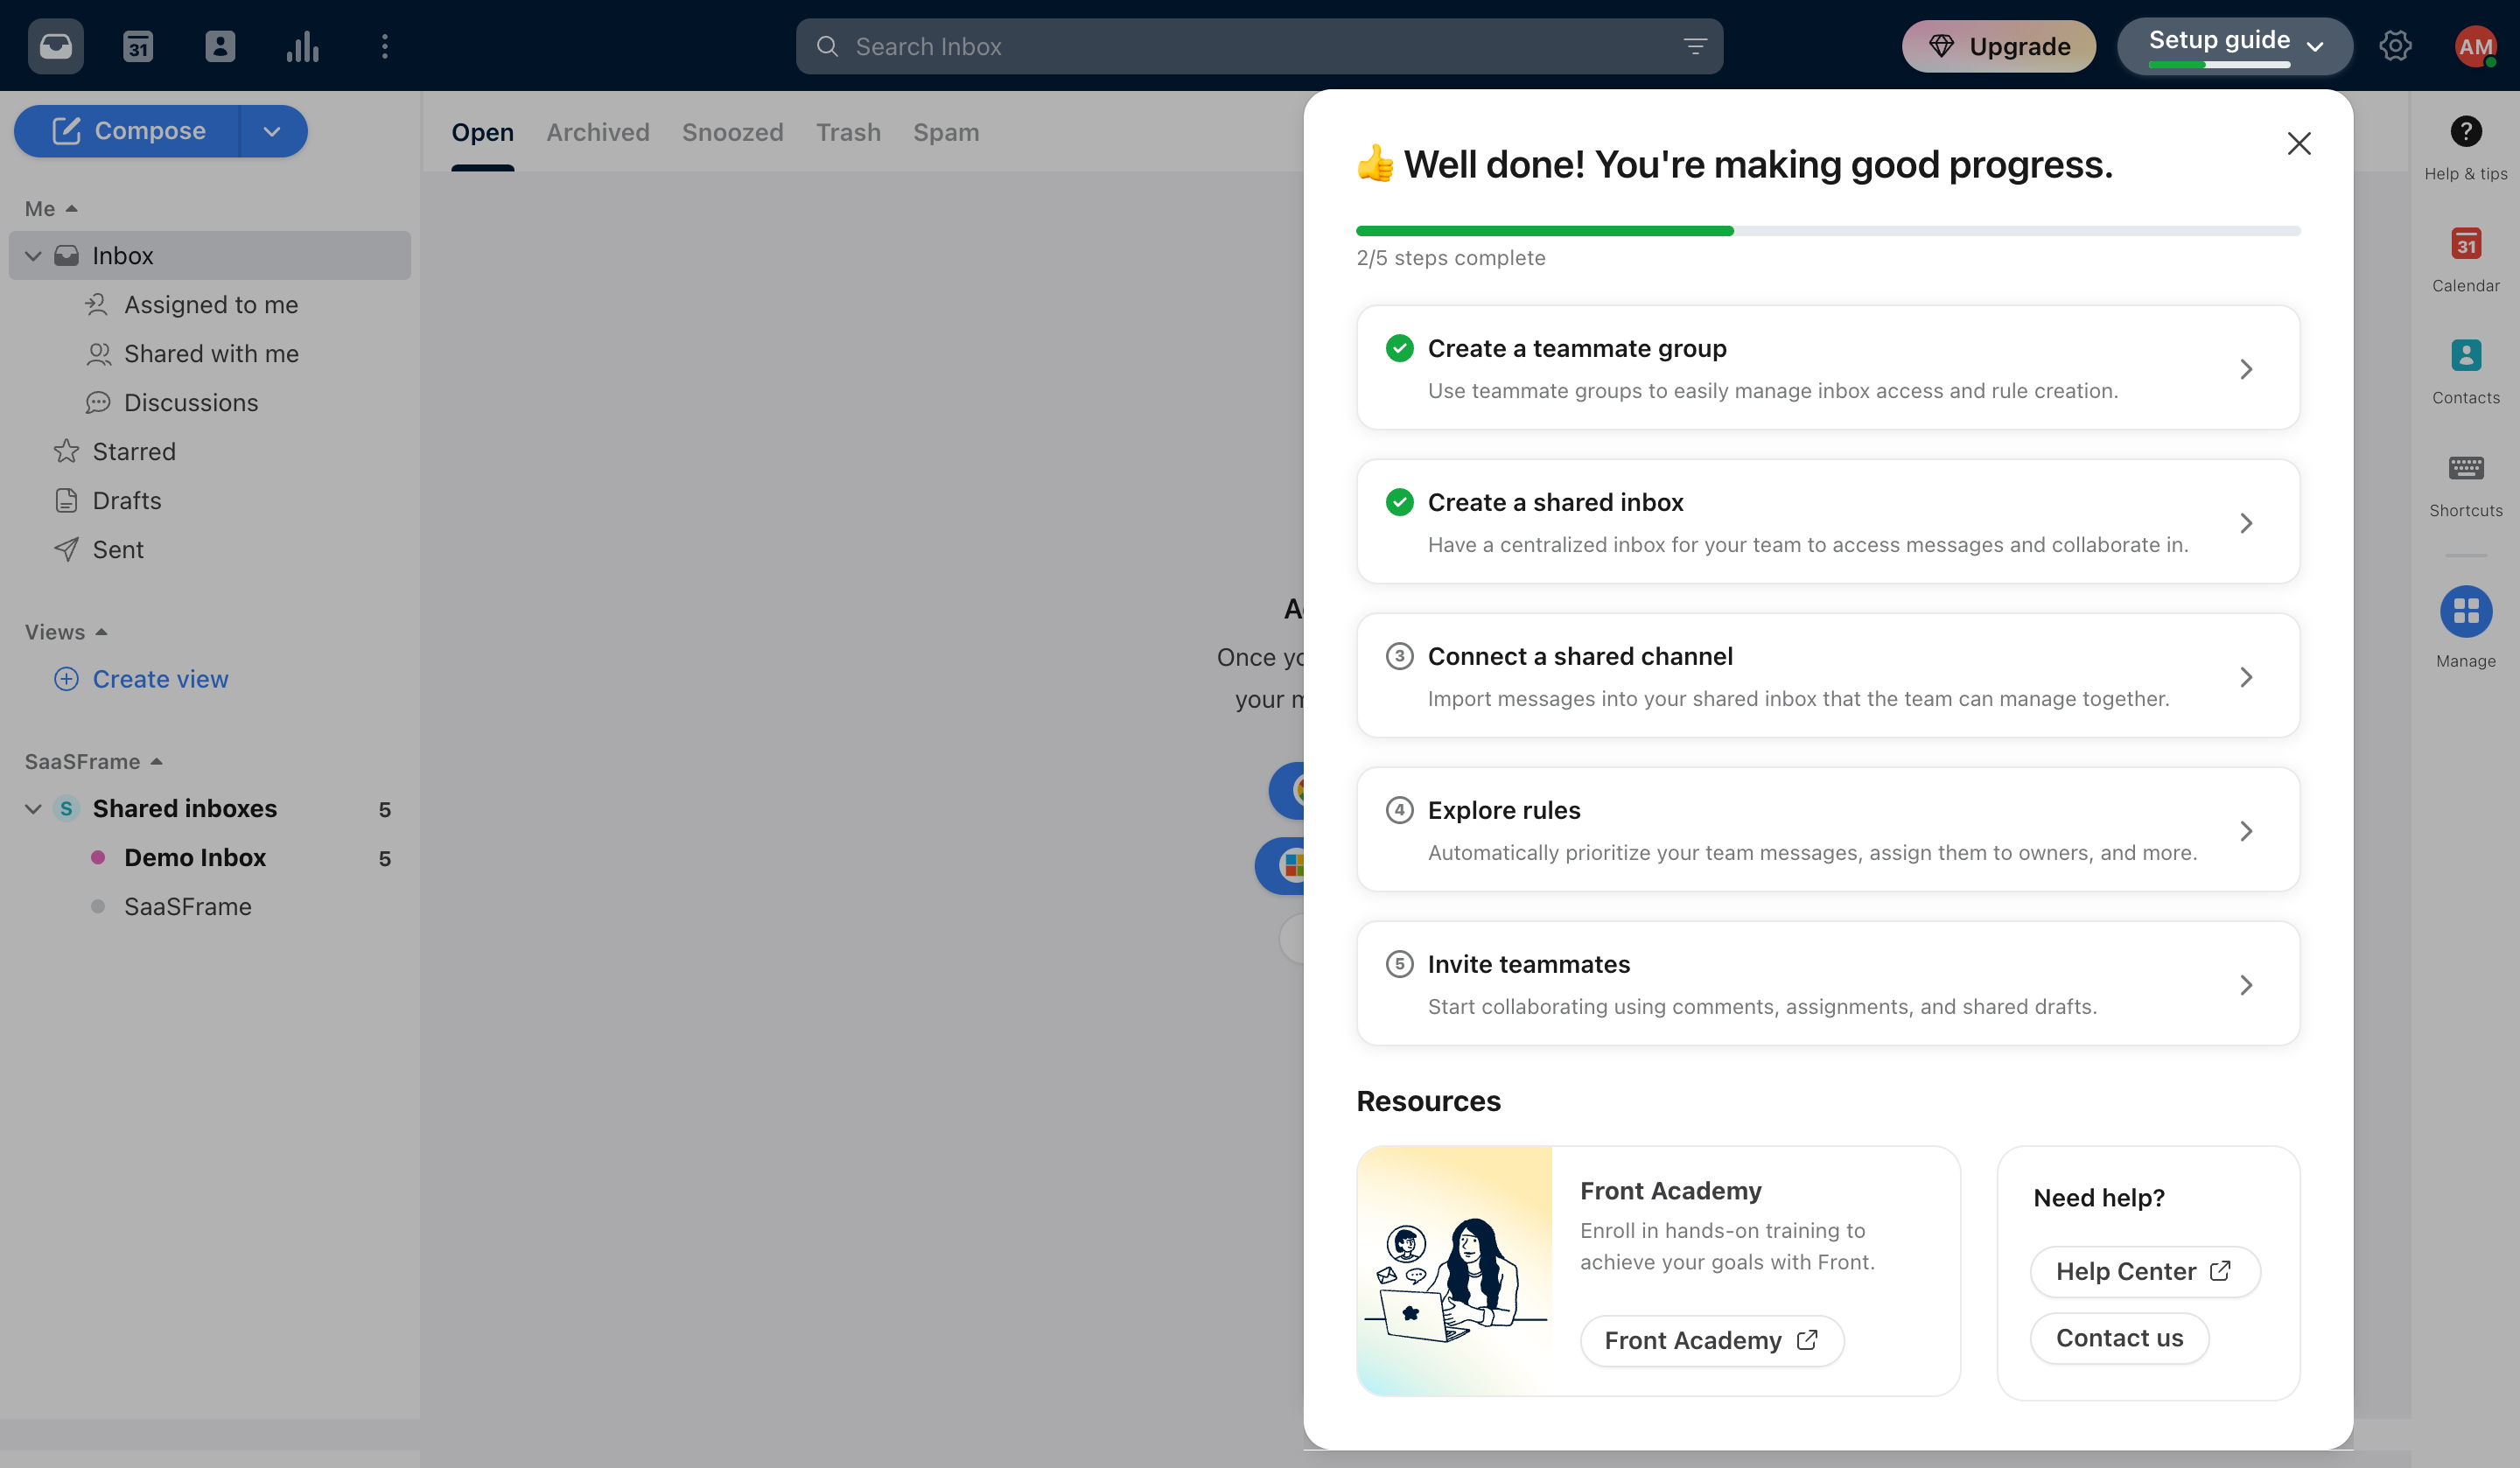This screenshot has width=2520, height=1468.
Task: Open the Sent folder
Action: tap(210, 549)
